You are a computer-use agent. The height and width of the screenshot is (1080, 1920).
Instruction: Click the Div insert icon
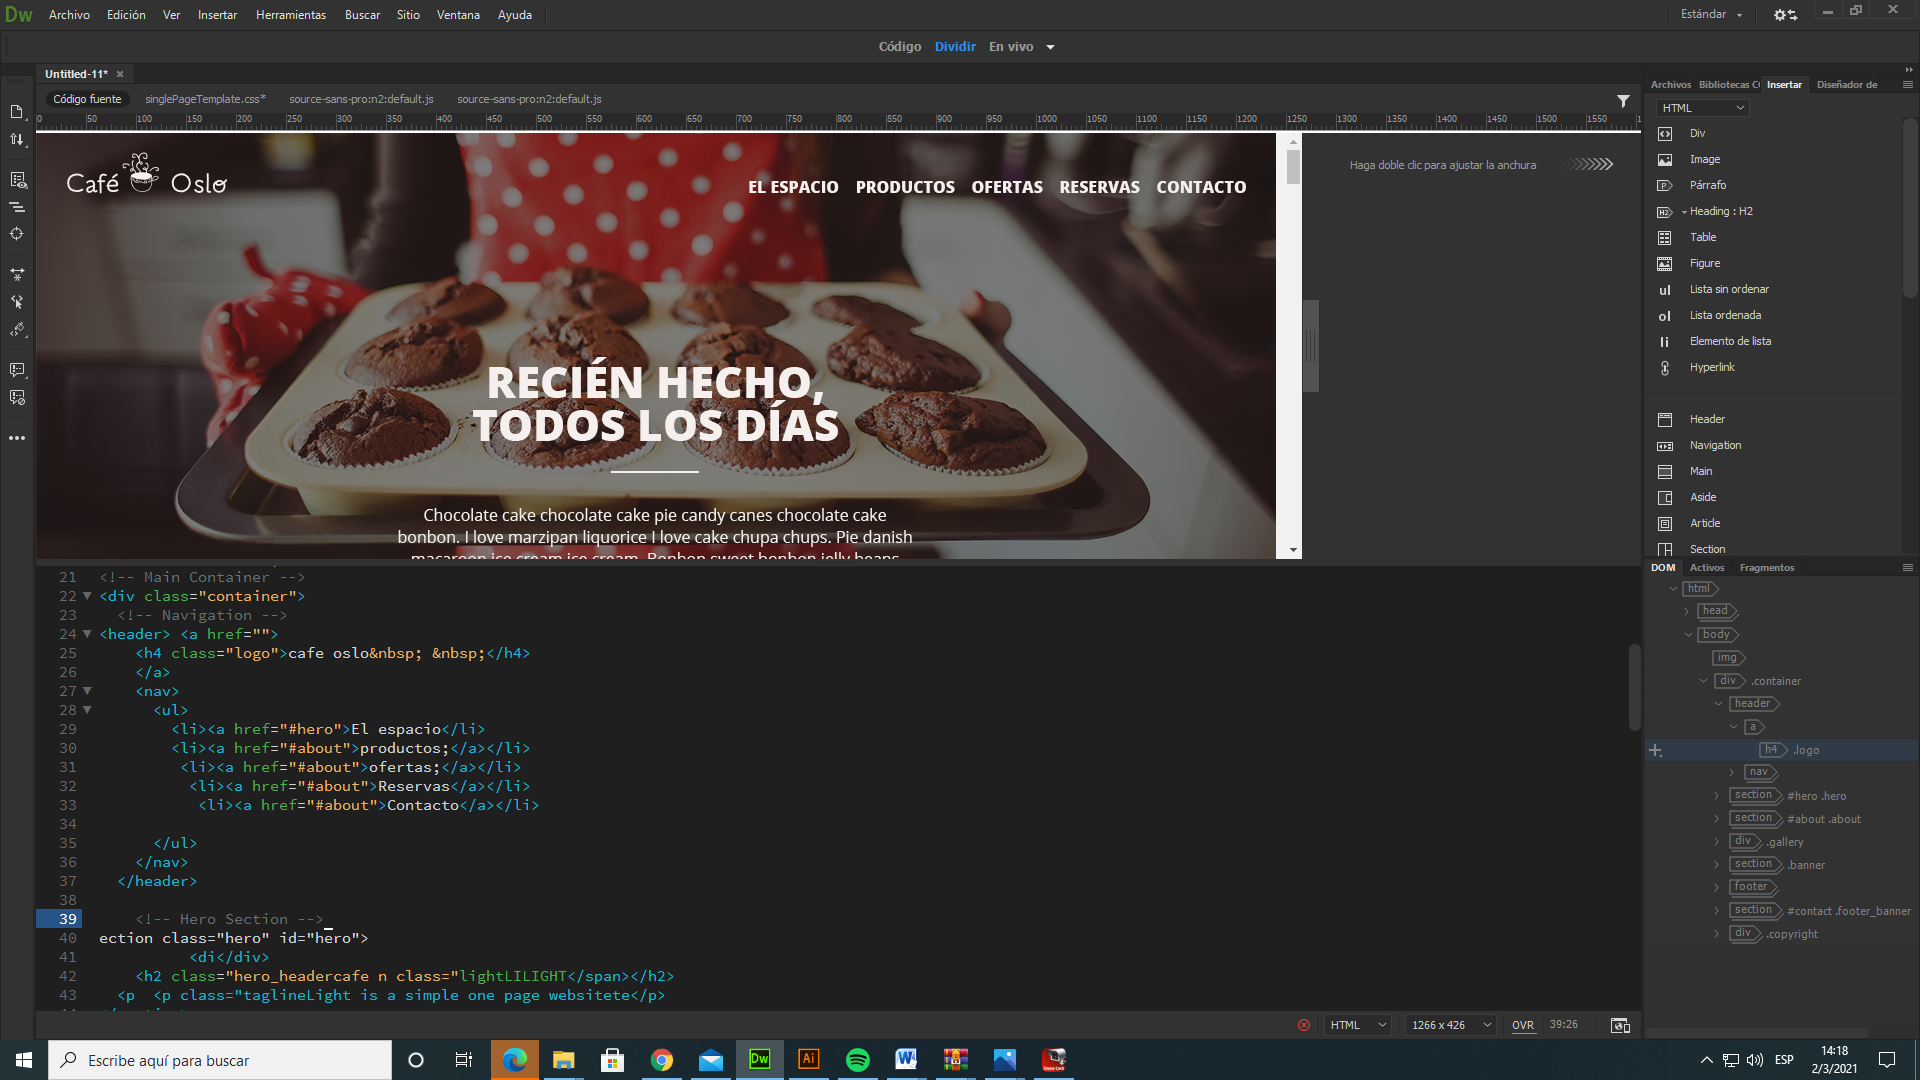(1665, 134)
